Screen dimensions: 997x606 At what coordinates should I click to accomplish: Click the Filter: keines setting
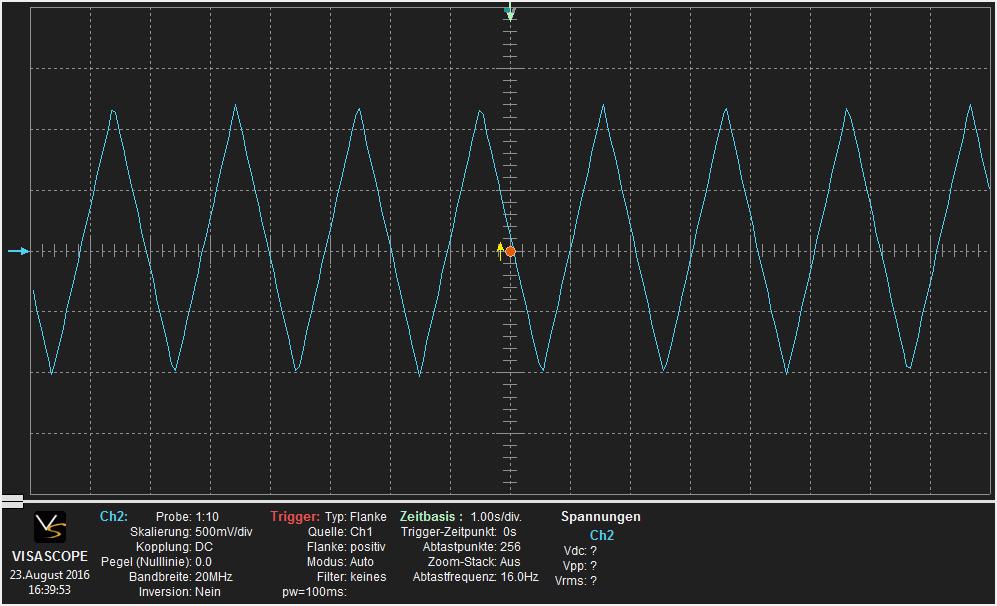[x=351, y=577]
